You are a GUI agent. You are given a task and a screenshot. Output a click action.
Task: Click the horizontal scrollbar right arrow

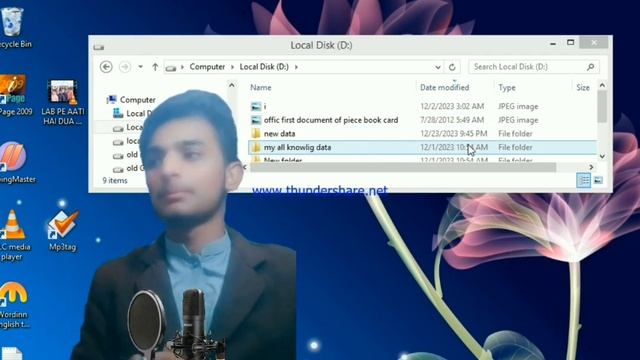point(591,167)
